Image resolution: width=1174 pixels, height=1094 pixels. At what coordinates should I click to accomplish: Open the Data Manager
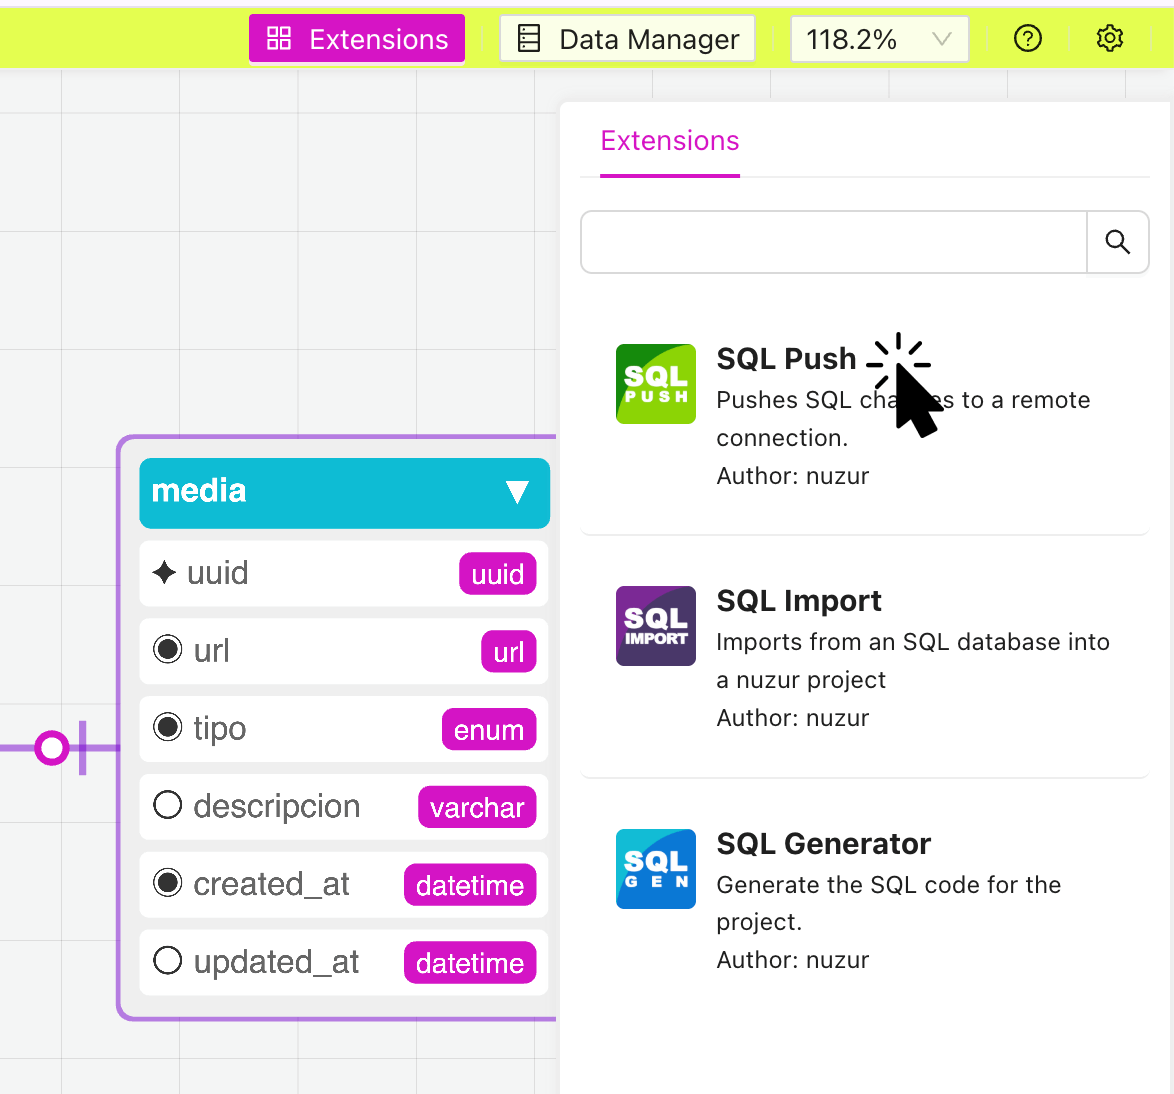(627, 39)
